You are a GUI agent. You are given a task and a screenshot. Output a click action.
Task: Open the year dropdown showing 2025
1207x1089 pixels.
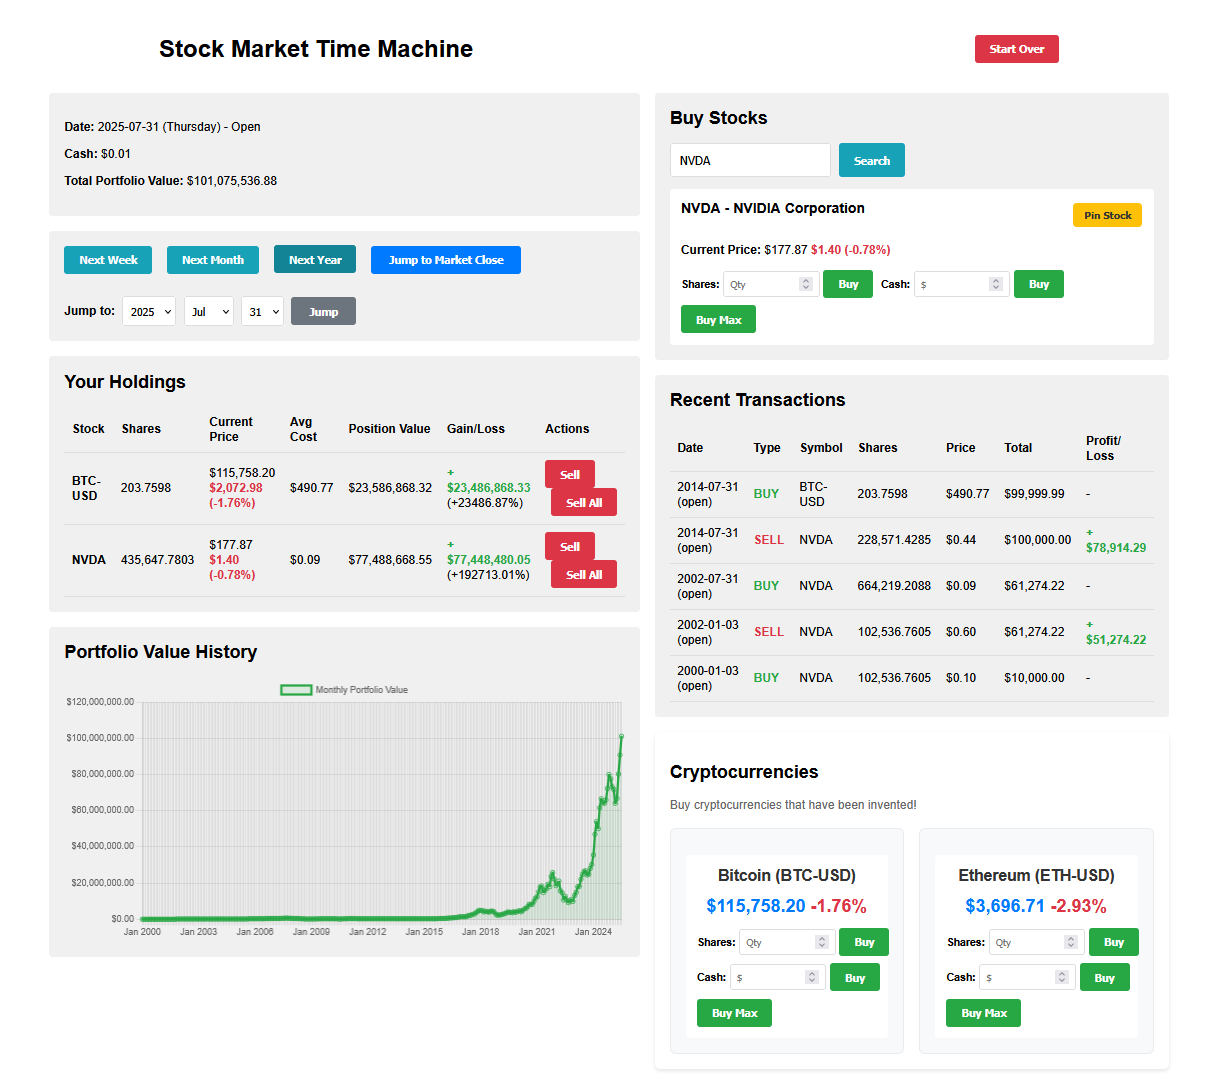[x=149, y=312]
